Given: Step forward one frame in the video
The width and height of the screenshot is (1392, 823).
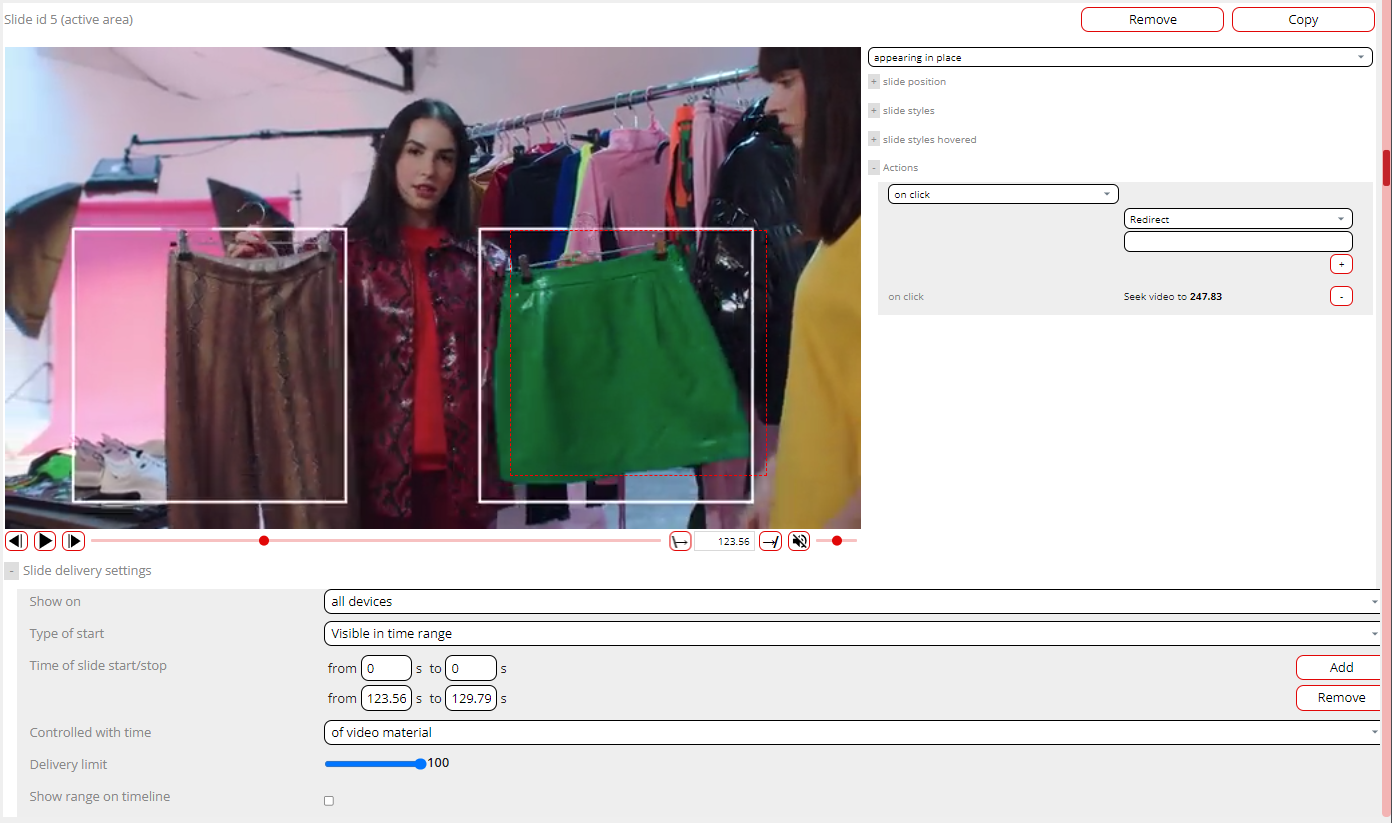Looking at the screenshot, I should tap(73, 541).
